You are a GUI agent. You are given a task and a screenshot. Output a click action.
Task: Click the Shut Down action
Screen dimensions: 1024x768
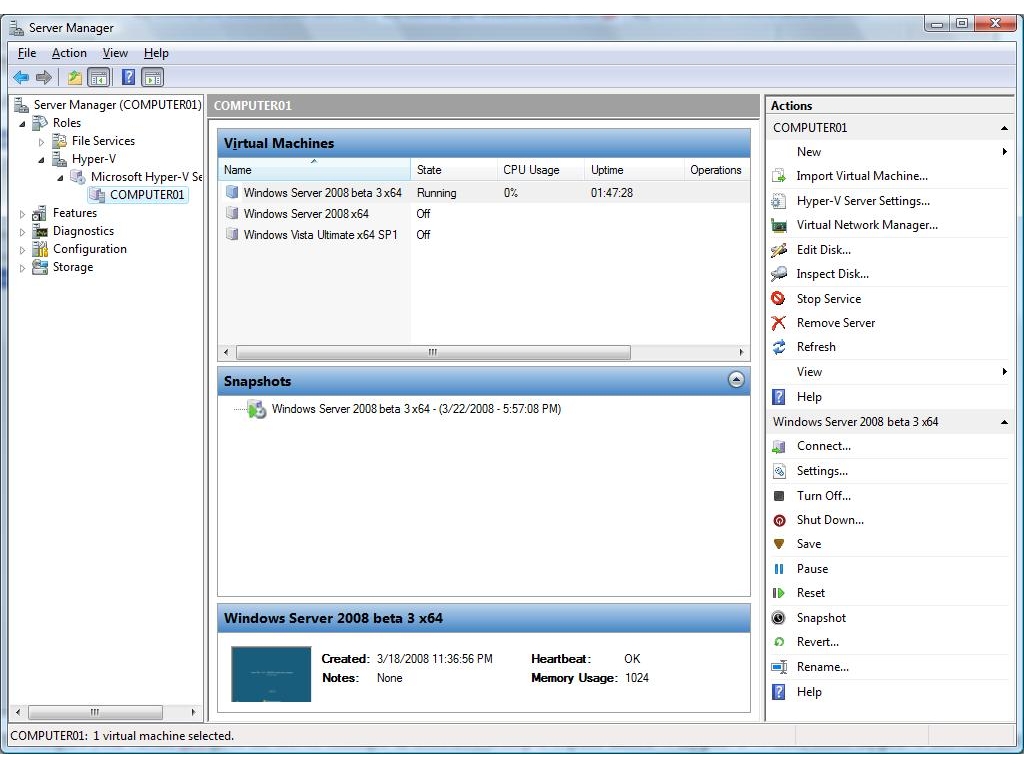[x=829, y=520]
